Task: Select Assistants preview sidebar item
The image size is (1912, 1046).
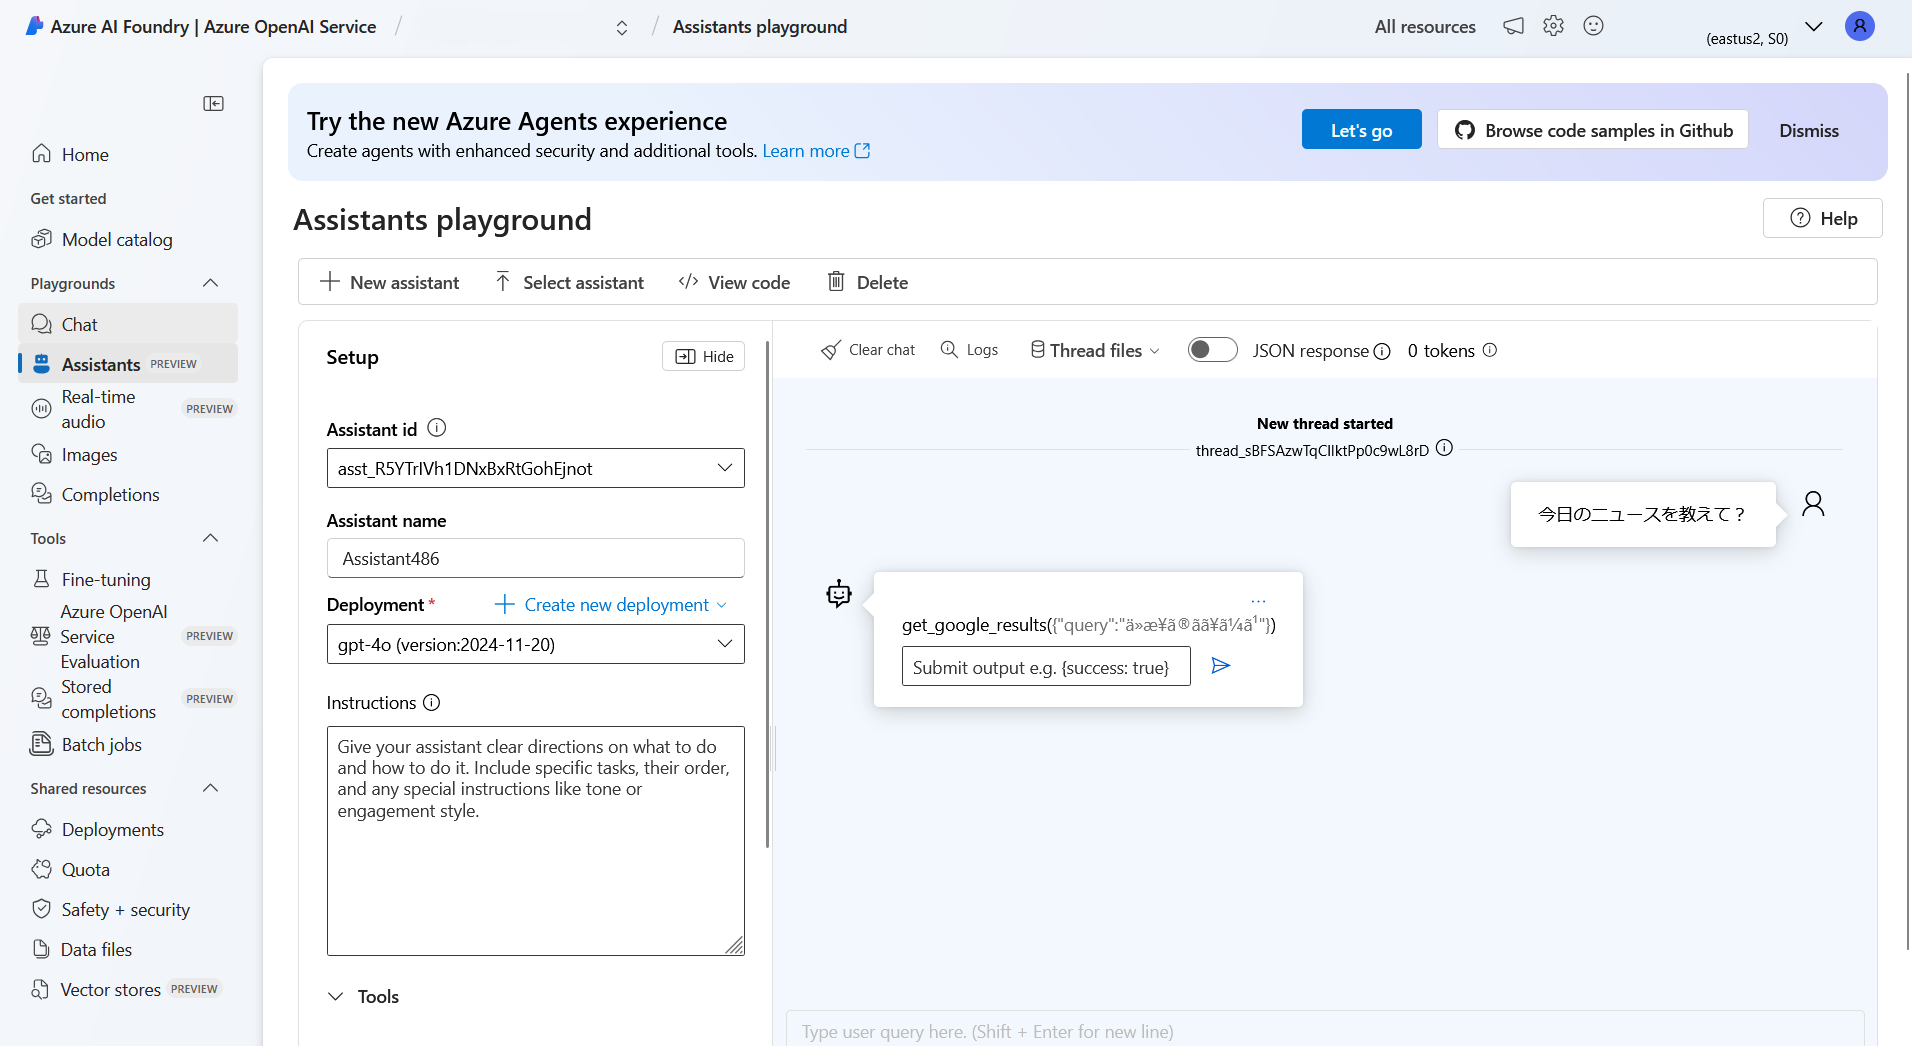Action: (x=128, y=364)
